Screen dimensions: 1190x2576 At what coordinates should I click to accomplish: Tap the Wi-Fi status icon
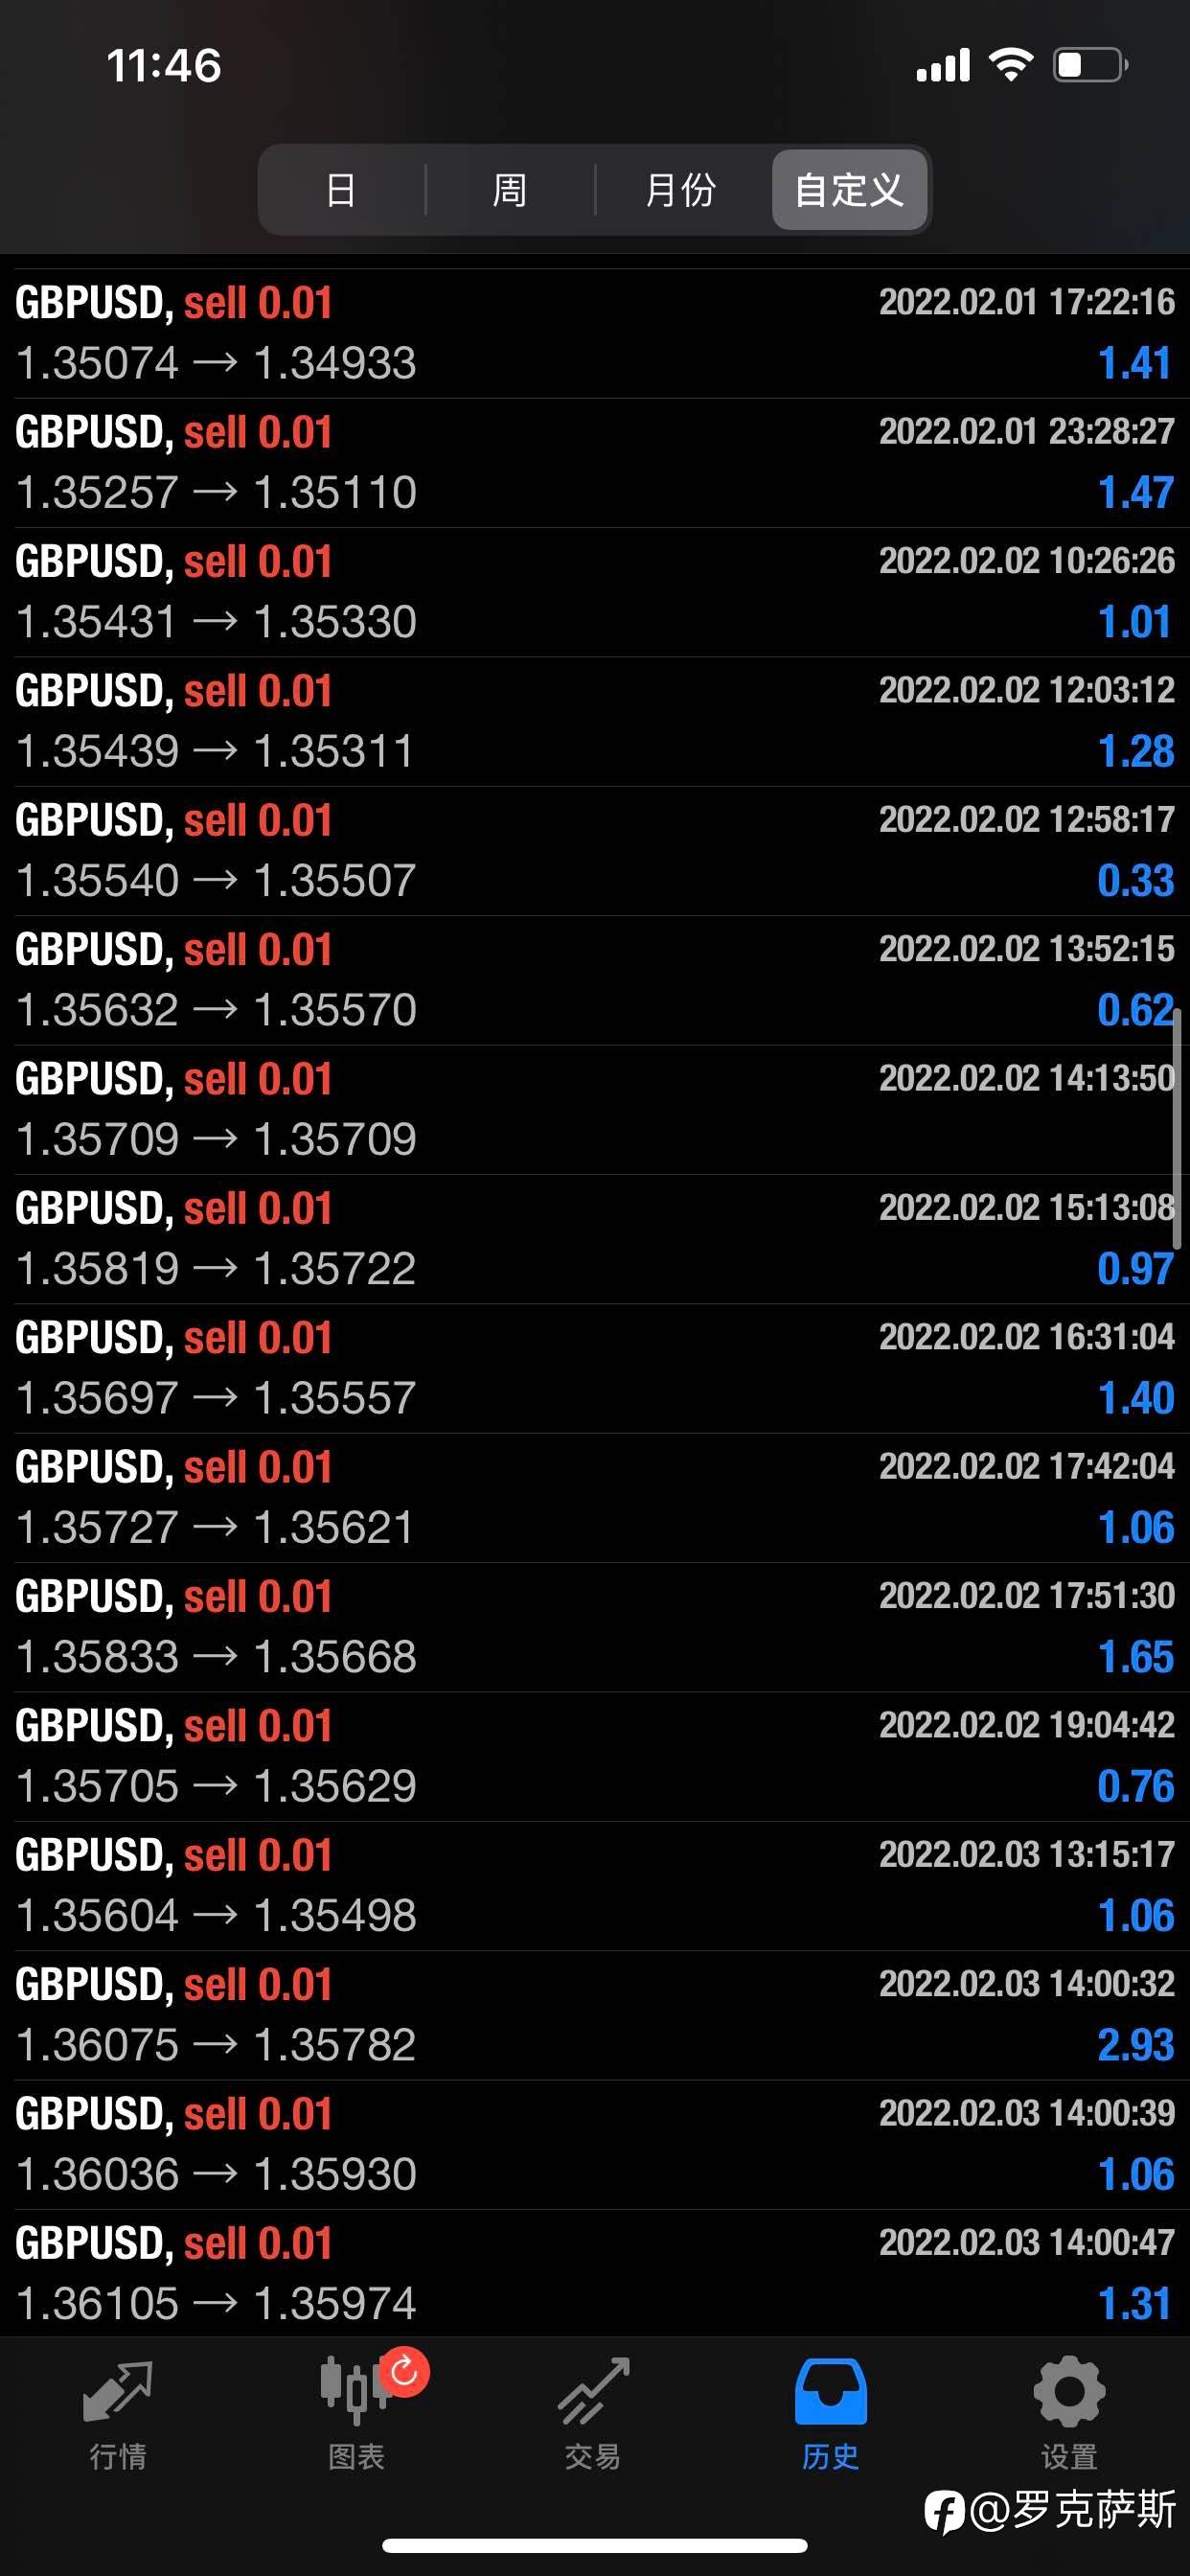1010,65
